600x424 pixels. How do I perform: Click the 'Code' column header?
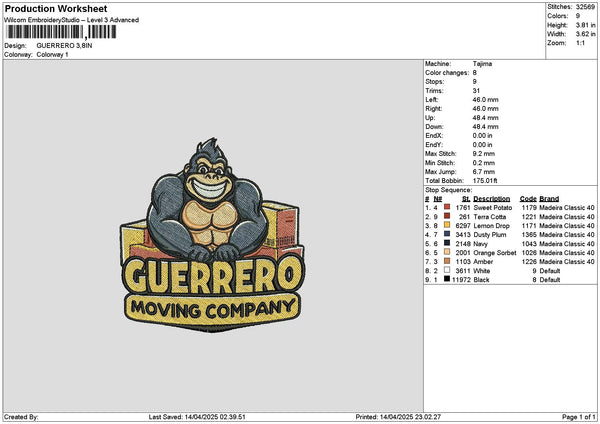(528, 199)
